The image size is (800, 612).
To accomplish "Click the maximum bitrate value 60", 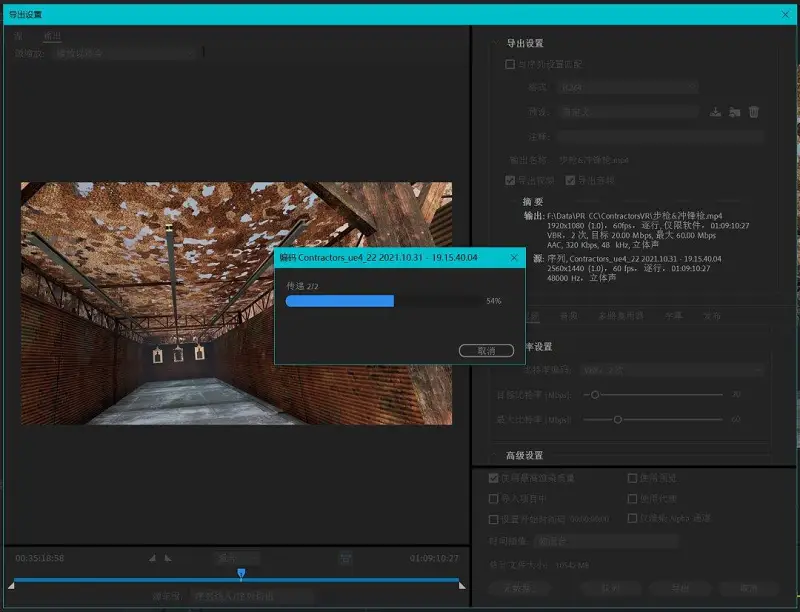I will (736, 419).
